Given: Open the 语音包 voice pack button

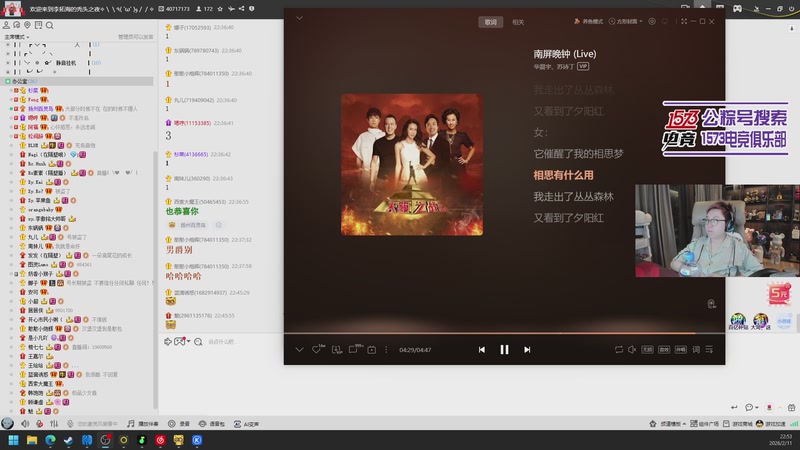Looking at the screenshot, I should pos(212,423).
